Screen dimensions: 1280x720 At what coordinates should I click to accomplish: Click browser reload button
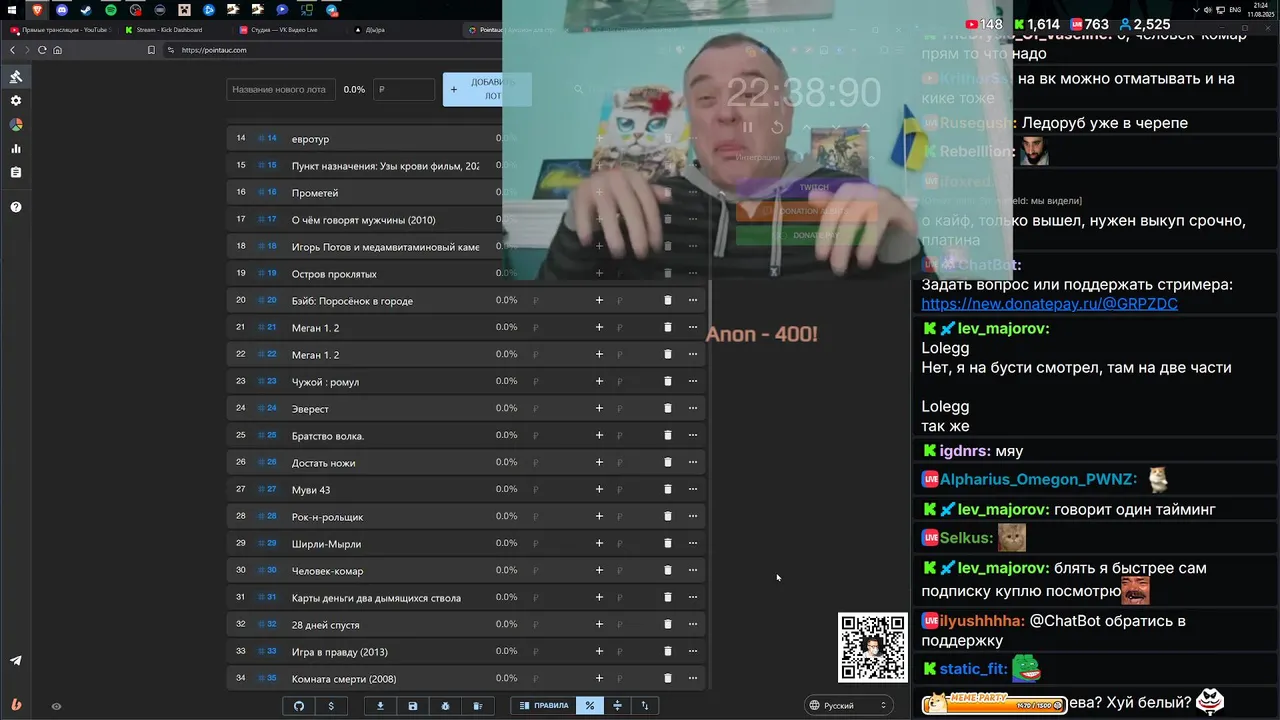[x=43, y=50]
